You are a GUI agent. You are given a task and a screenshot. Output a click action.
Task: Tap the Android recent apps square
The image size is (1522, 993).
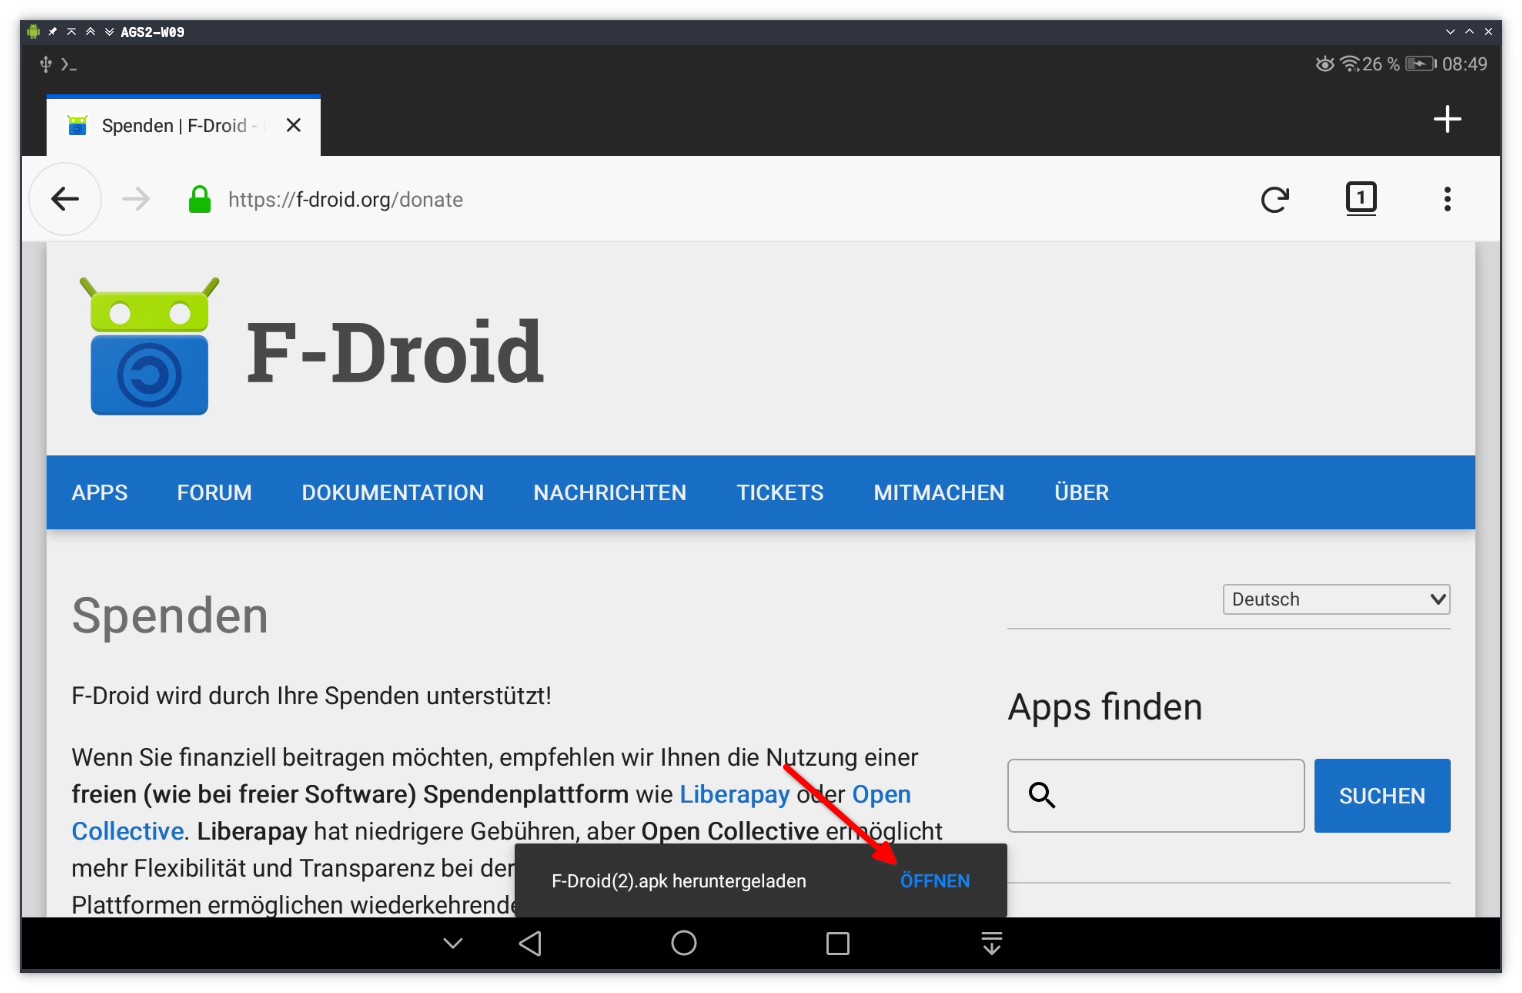[838, 943]
